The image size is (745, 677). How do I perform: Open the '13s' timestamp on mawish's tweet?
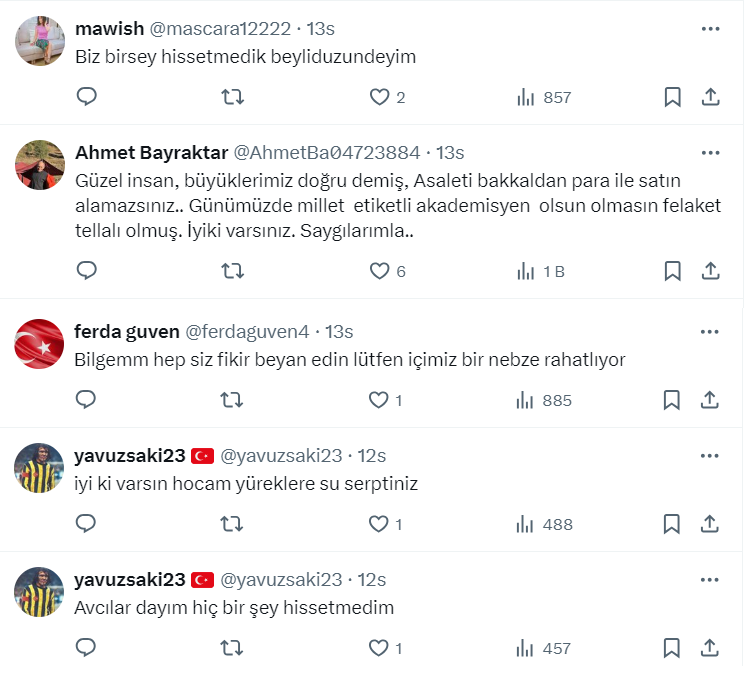pos(320,29)
